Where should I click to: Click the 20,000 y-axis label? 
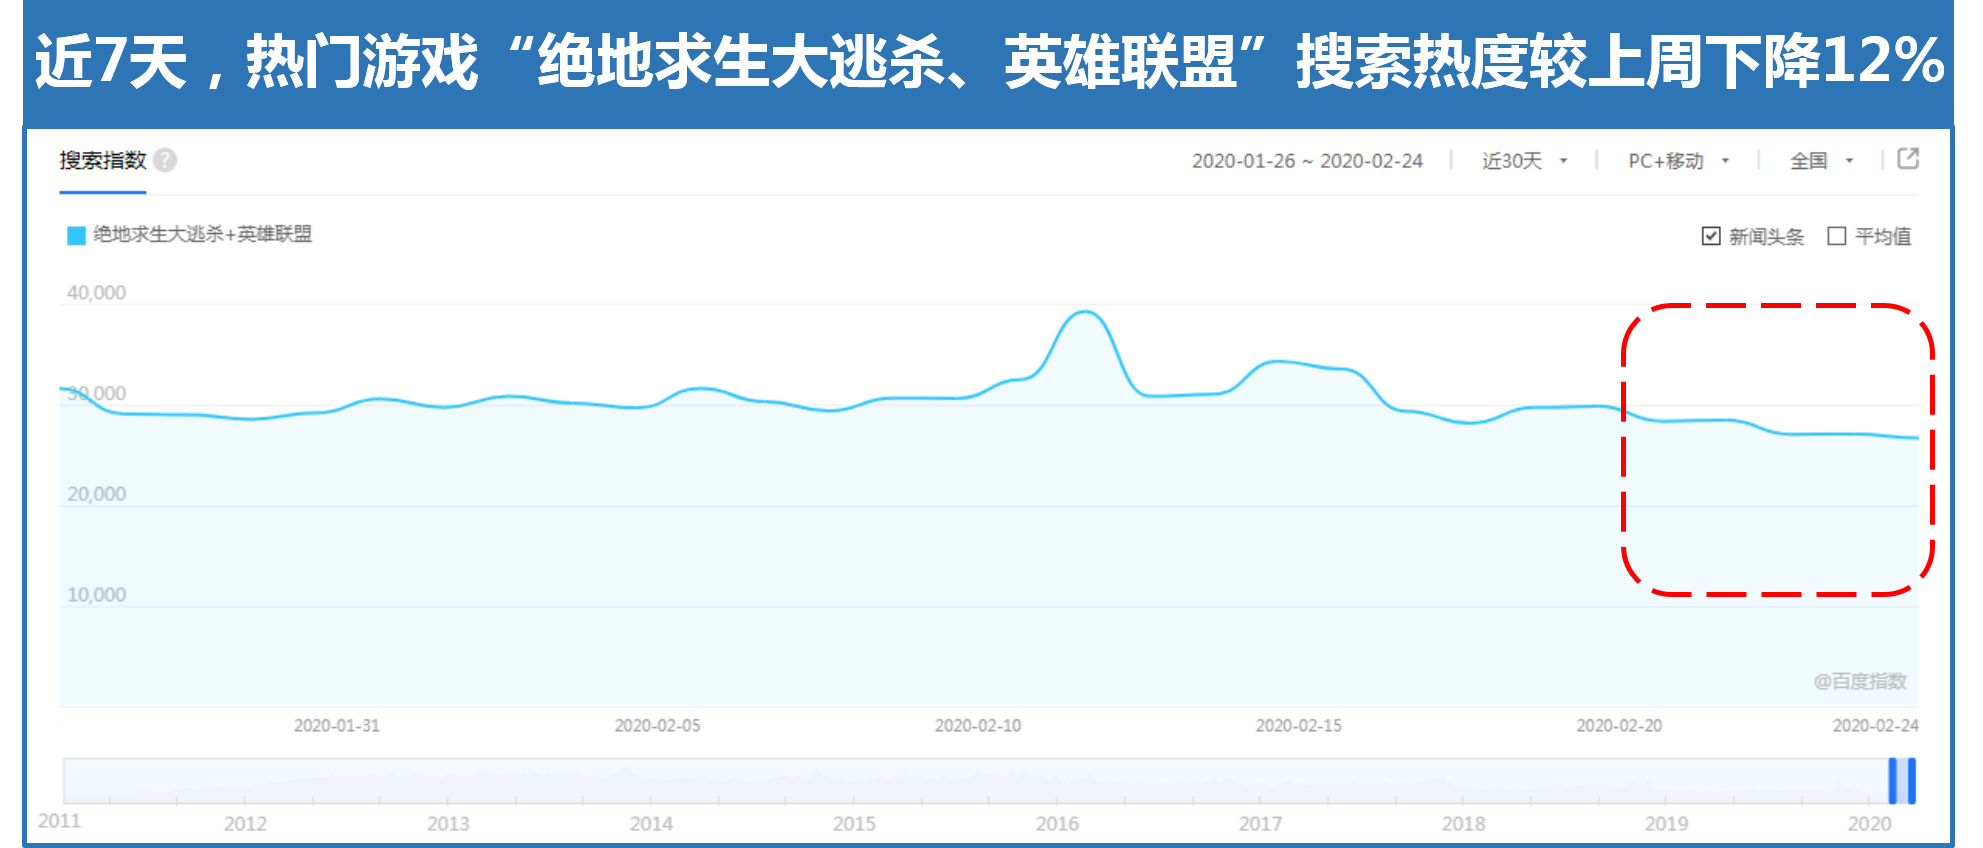click(x=96, y=494)
